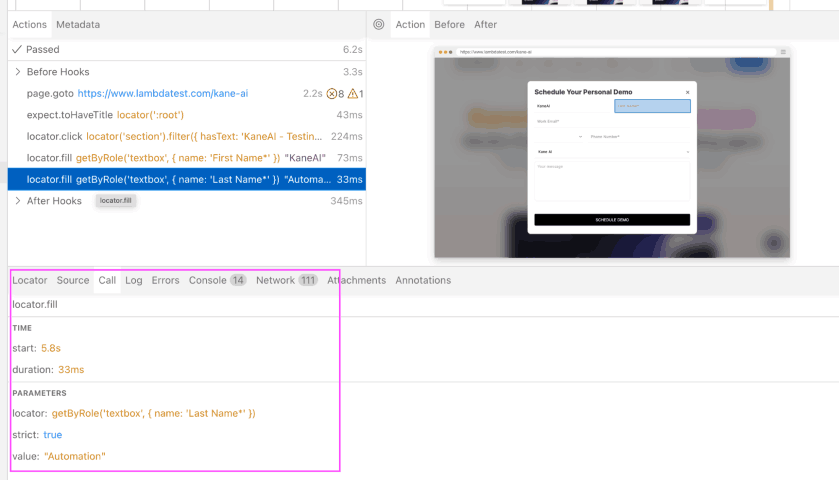This screenshot has height=480, width=839.
Task: Switch to the Before snapshot tab
Action: (x=449, y=25)
